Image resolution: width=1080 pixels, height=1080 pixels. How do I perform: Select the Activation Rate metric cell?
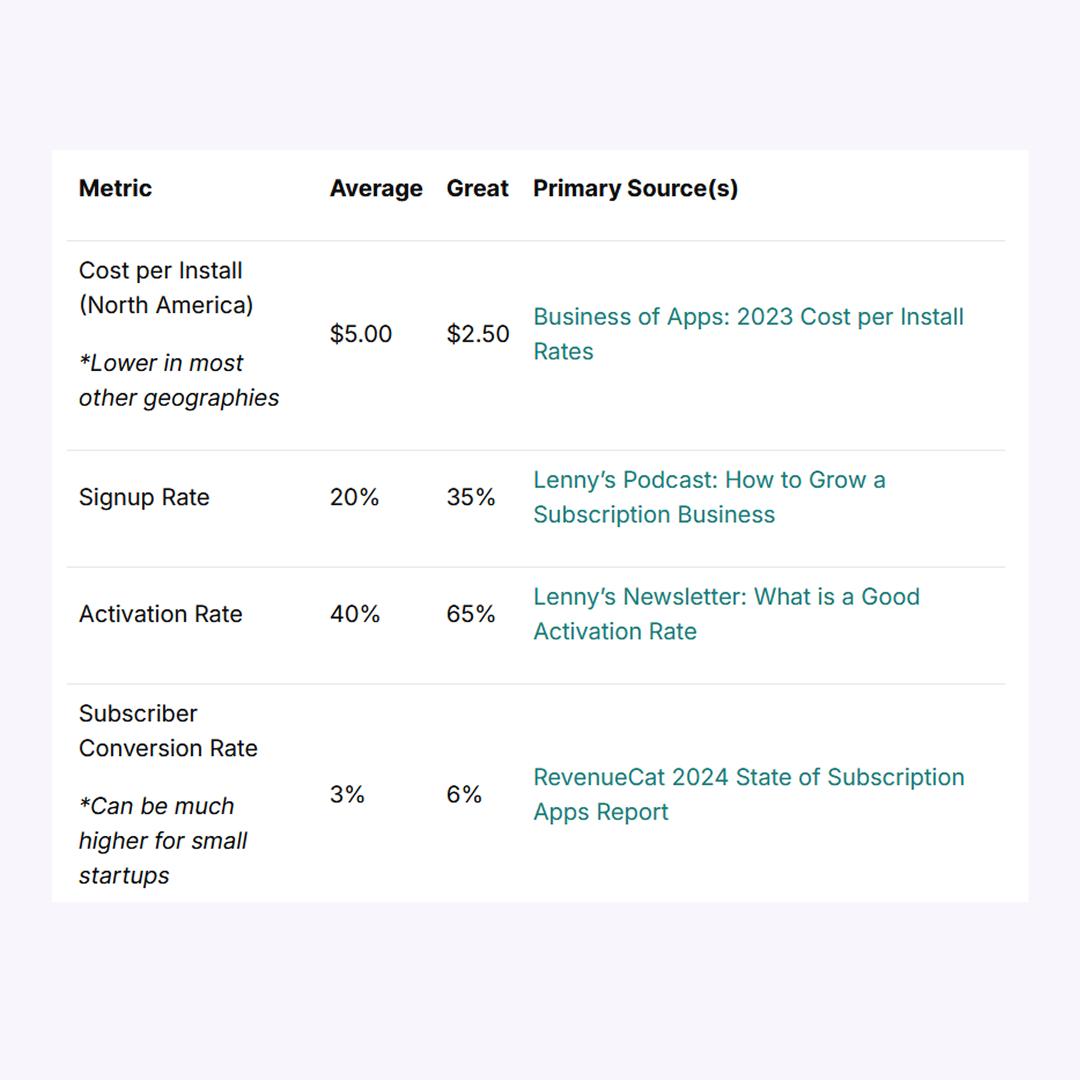coord(160,614)
